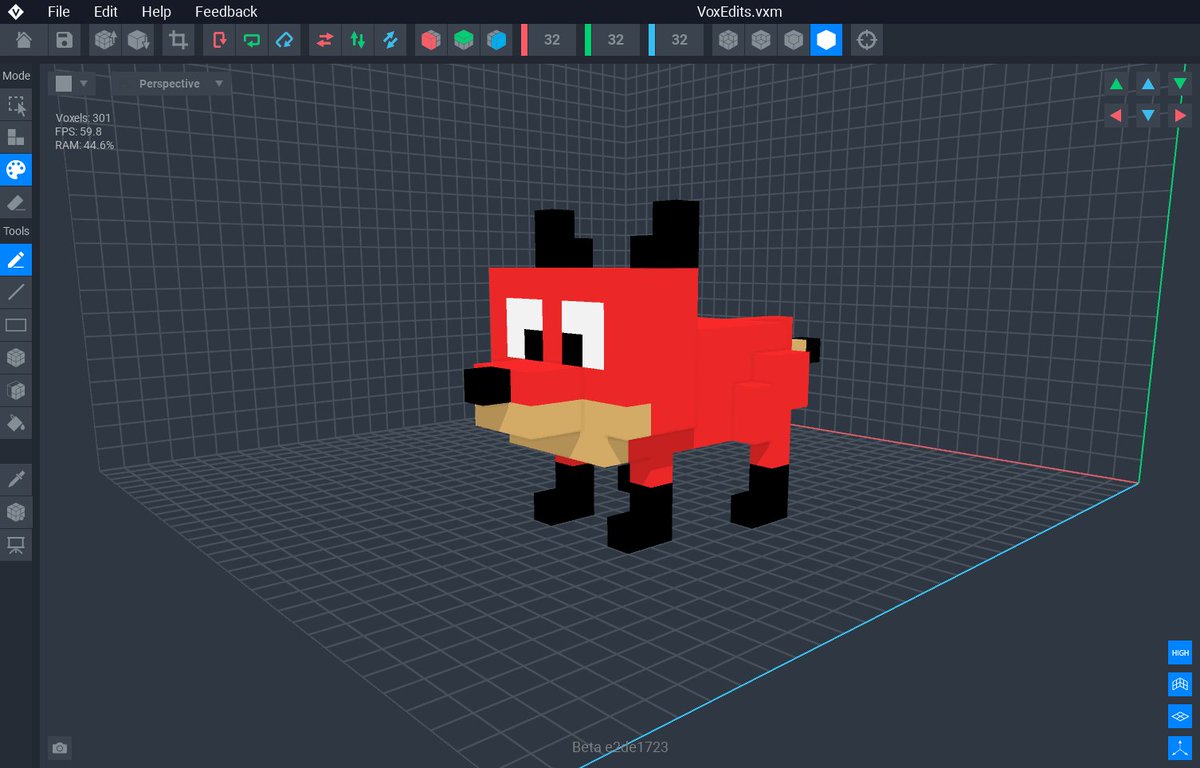Toggle the axis display button

tap(1180, 748)
